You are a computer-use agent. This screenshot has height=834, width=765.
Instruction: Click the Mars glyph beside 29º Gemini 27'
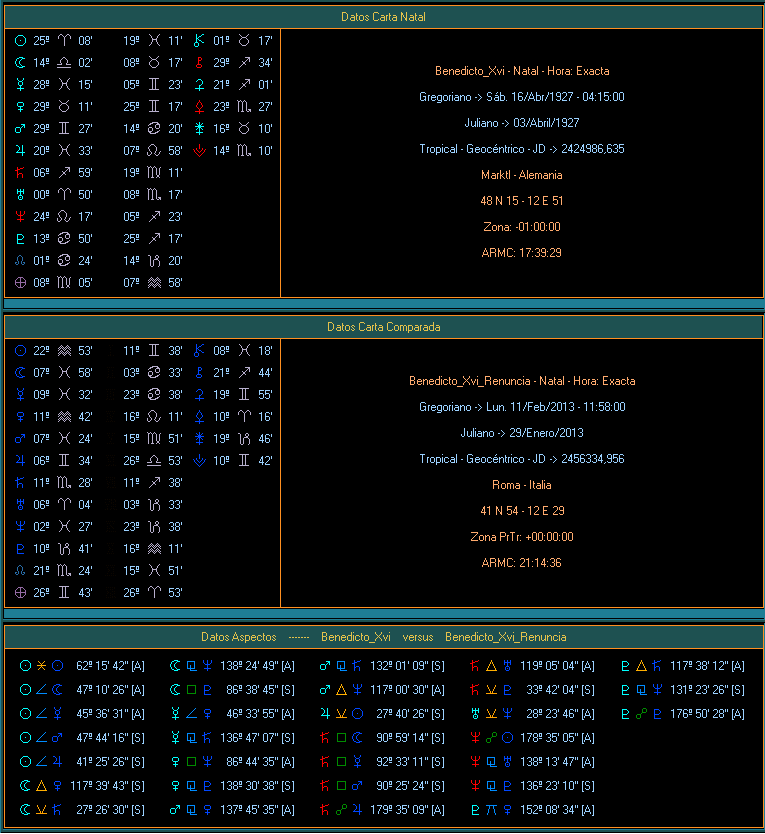(x=20, y=129)
